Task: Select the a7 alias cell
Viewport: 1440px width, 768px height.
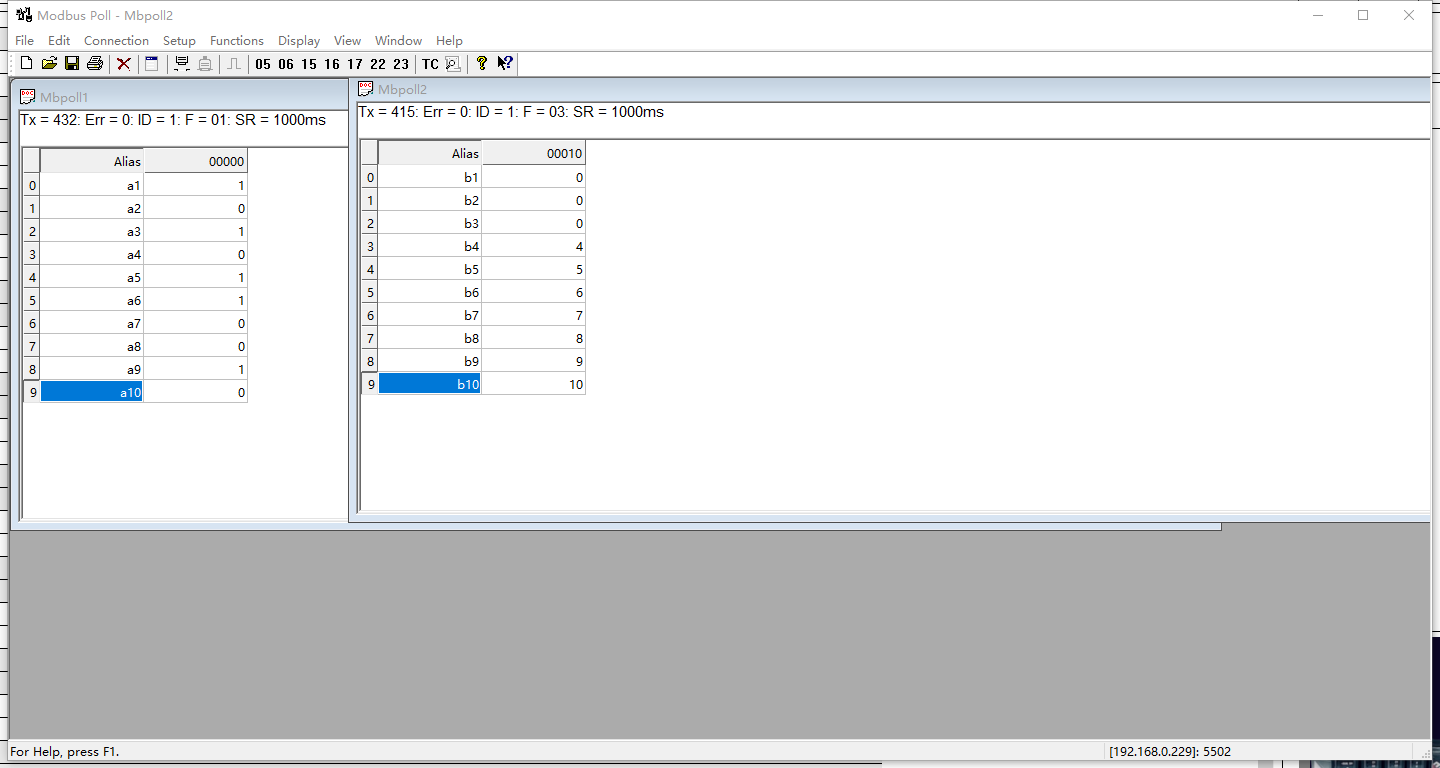Action: click(92, 323)
